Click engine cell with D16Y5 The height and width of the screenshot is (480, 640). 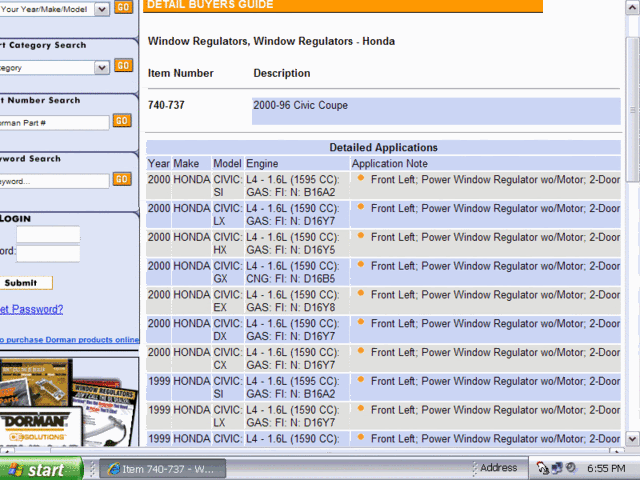click(x=297, y=243)
